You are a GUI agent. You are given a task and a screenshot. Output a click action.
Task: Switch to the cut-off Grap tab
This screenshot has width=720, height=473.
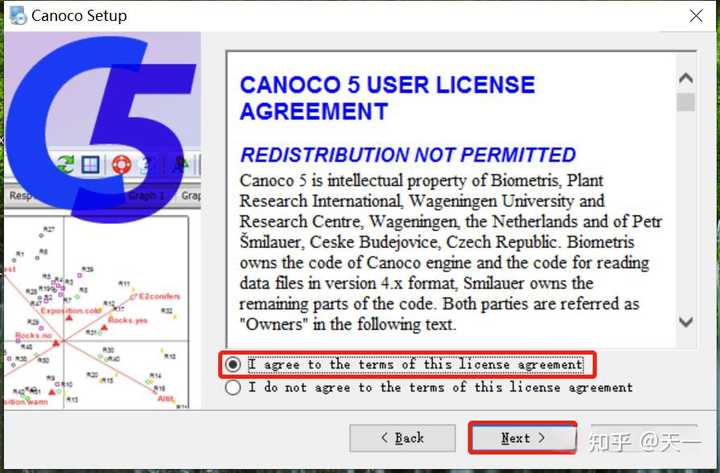[191, 196]
